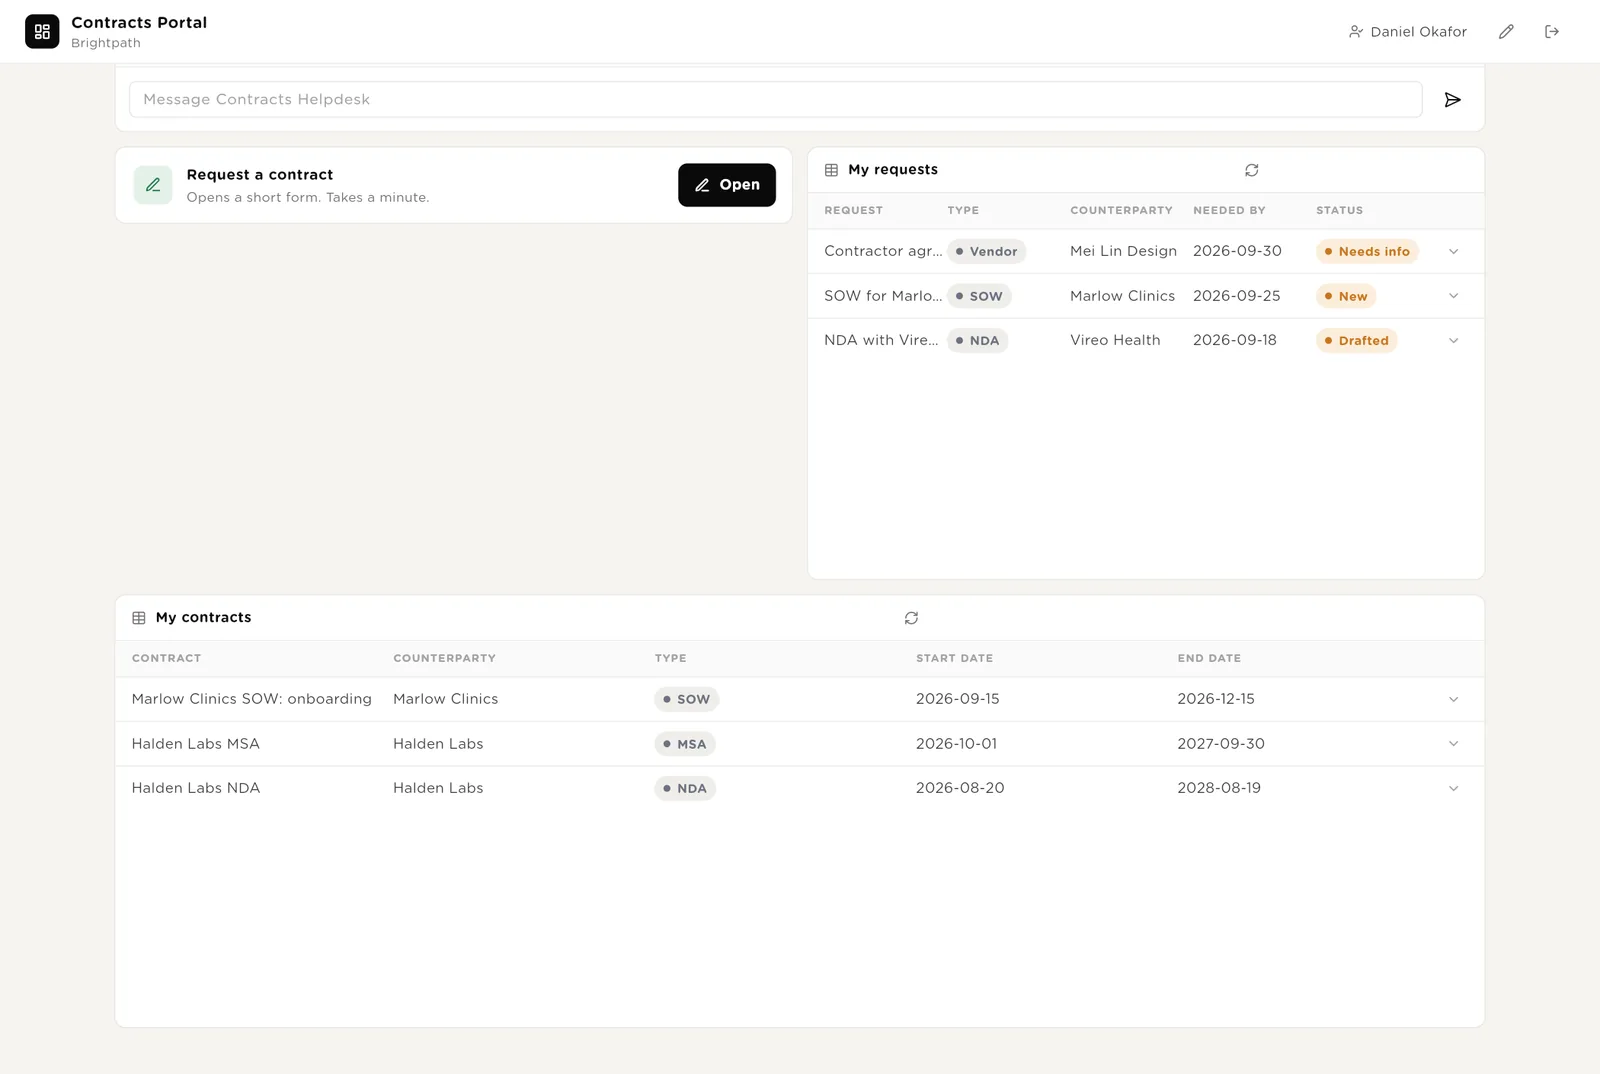Click the SOW for Marlo... request name
This screenshot has width=1600, height=1074.
pos(883,296)
